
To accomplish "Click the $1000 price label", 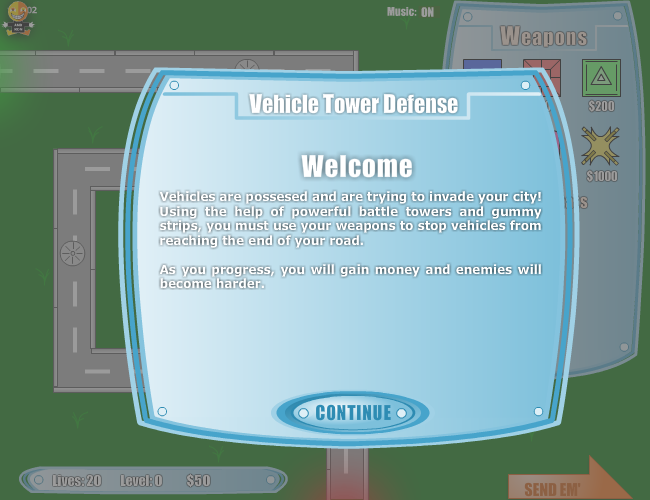I will pos(601,176).
